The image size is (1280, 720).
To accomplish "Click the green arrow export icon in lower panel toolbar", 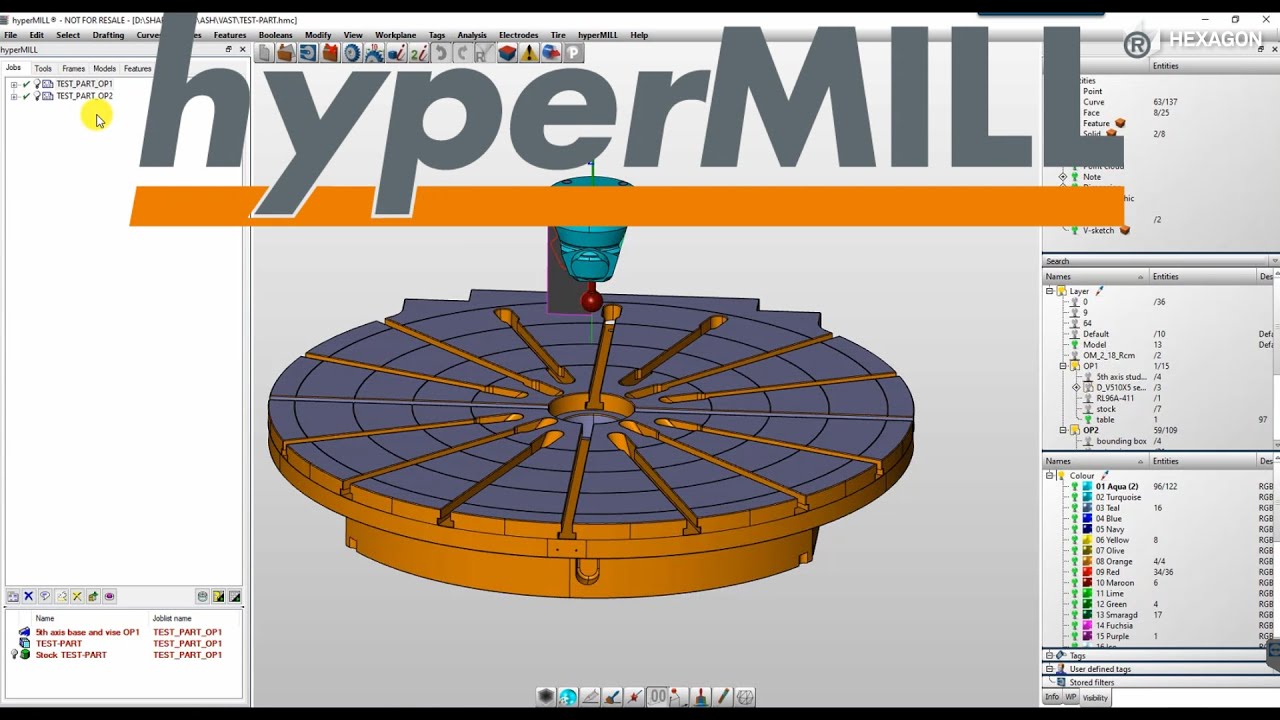I will [93, 596].
